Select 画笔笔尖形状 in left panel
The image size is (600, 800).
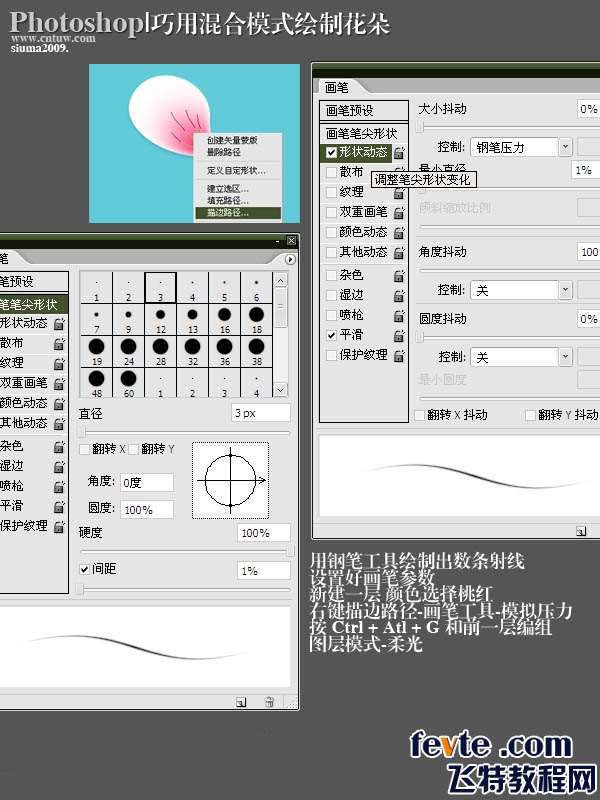[34, 305]
